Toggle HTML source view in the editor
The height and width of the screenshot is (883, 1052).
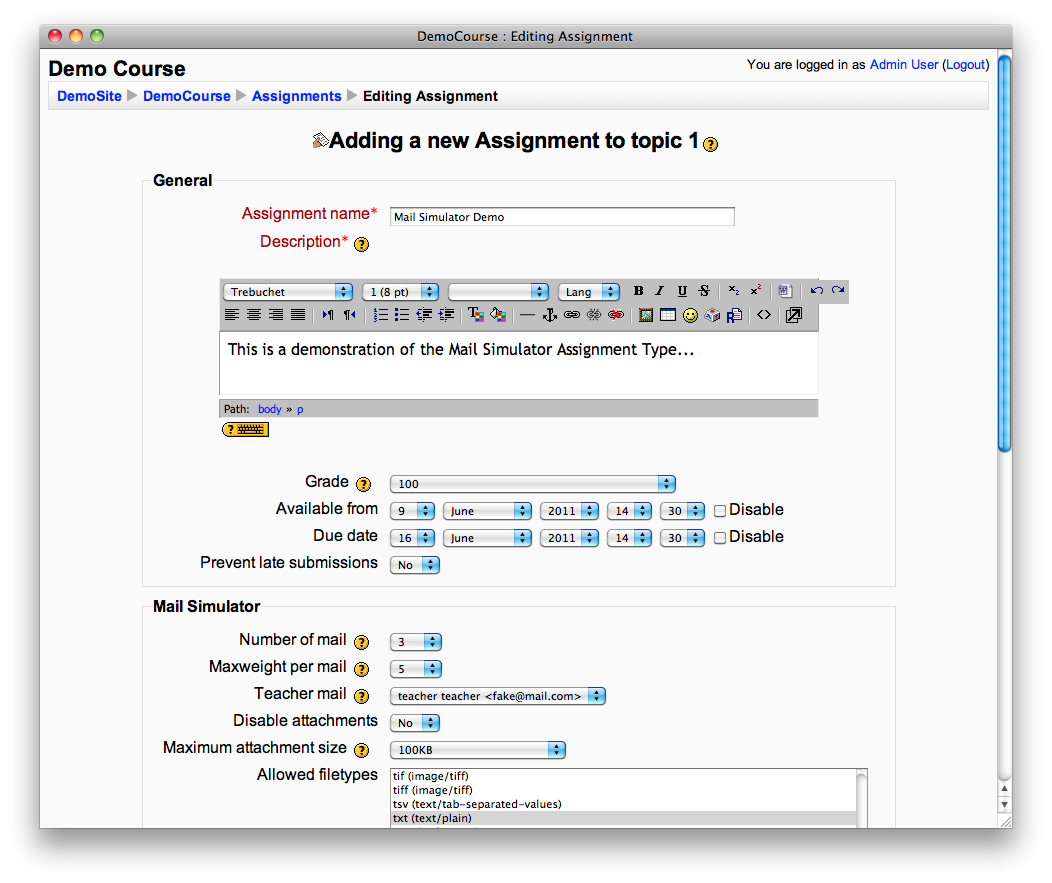pyautogui.click(x=764, y=315)
